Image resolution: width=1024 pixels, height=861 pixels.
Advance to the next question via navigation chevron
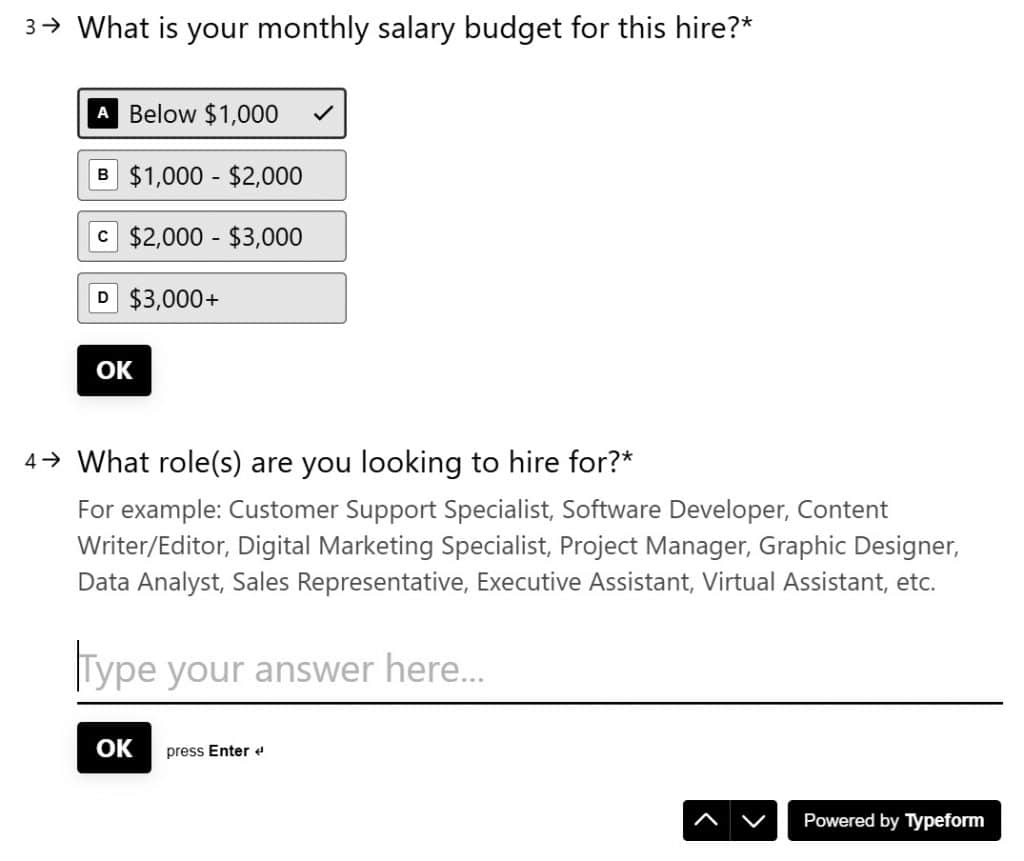click(752, 820)
